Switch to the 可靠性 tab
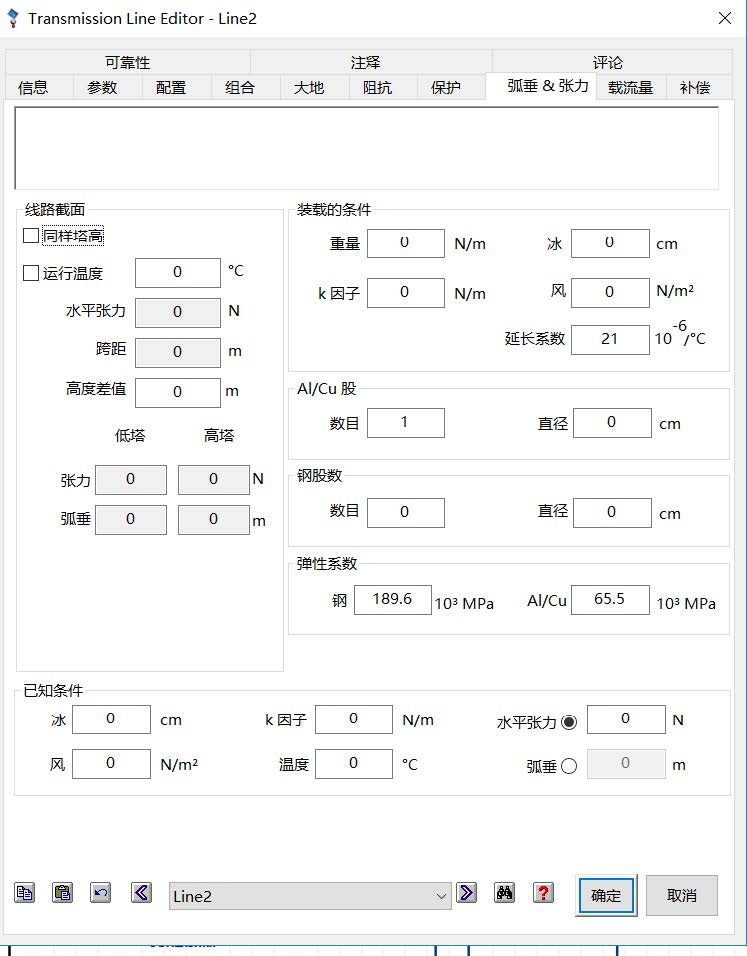747x956 pixels. (x=127, y=62)
